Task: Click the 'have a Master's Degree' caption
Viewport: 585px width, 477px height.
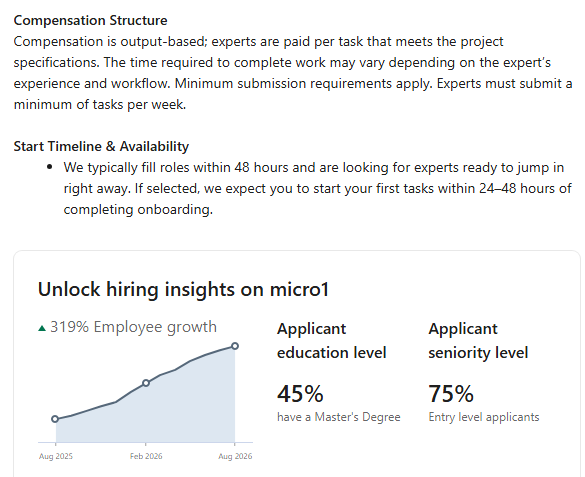Action: pyautogui.click(x=338, y=417)
